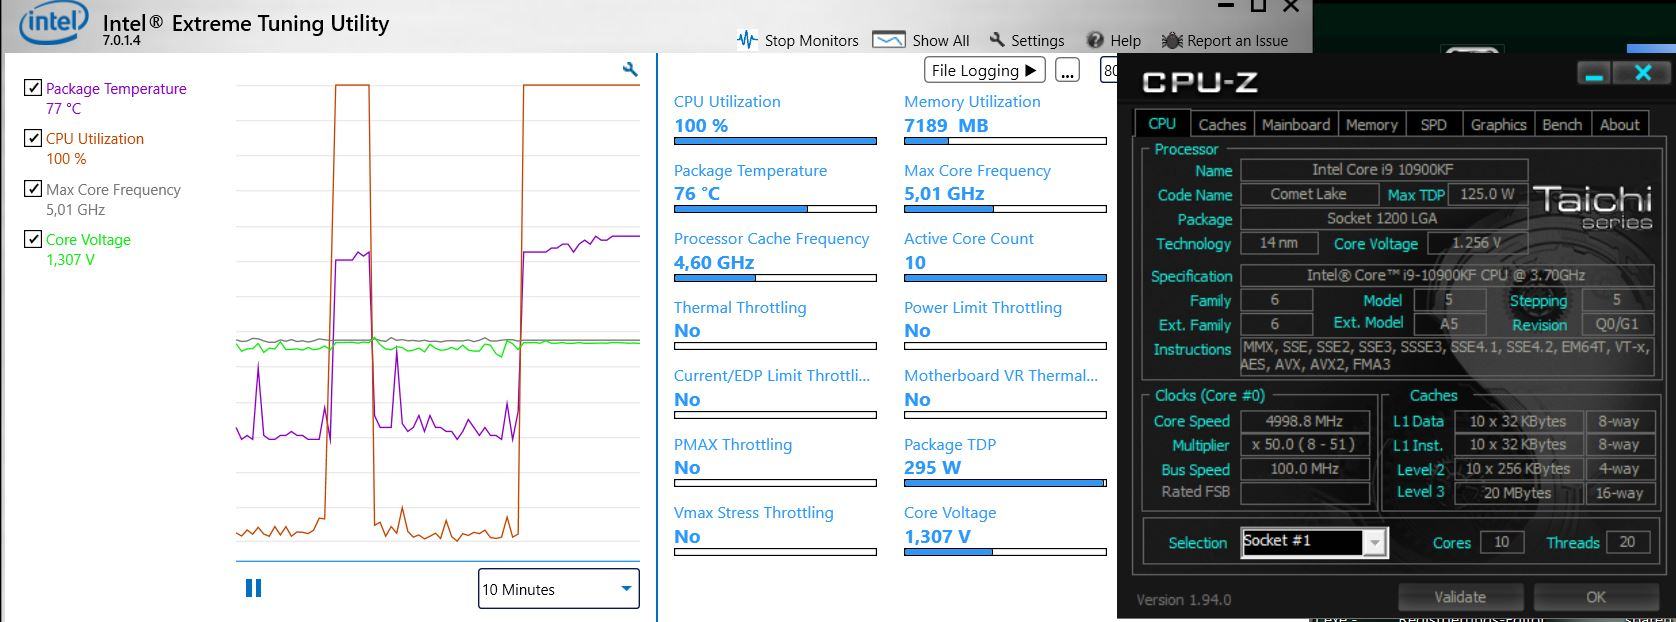Uncheck the Package Temperature checkbox
The image size is (1676, 622).
(33, 88)
